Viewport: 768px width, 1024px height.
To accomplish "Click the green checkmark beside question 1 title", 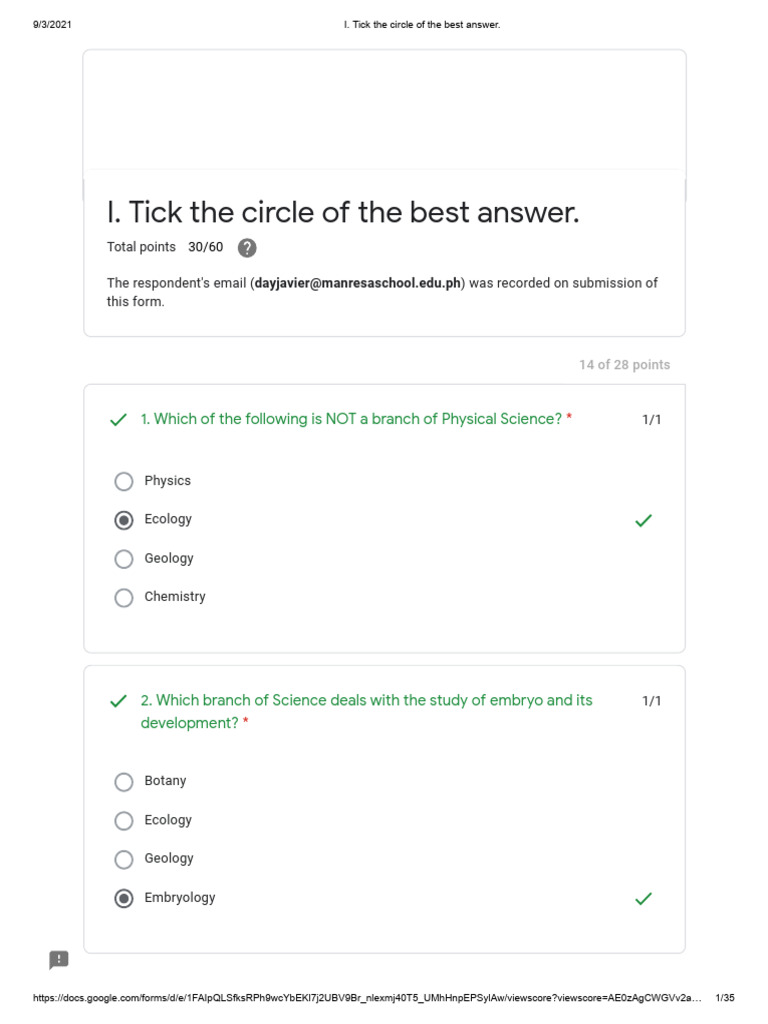I will (119, 420).
